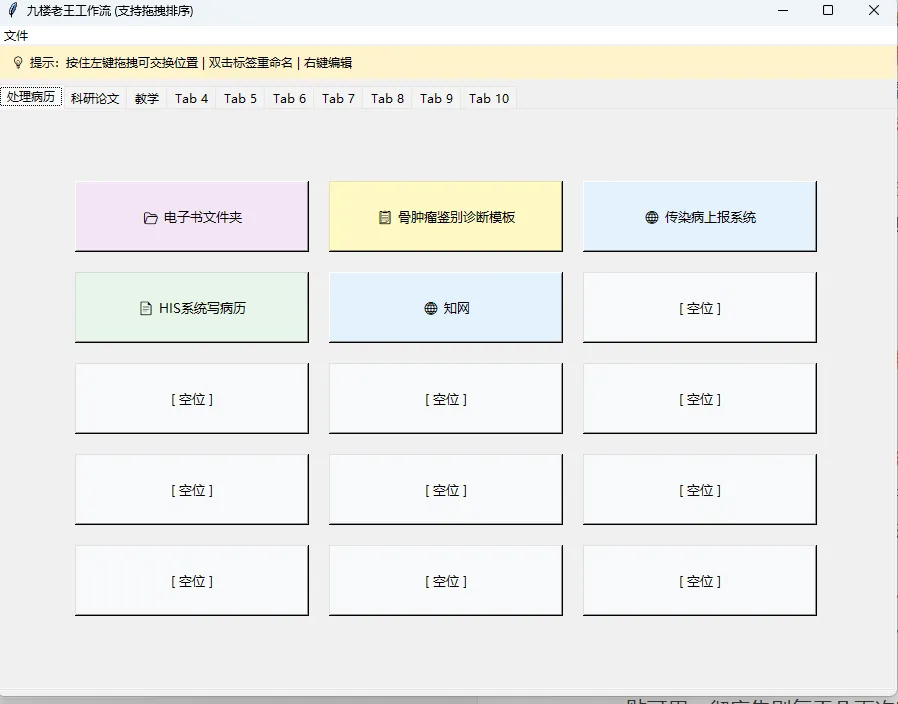This screenshot has width=898, height=704.
Task: Open Tab 4
Action: 191,99
